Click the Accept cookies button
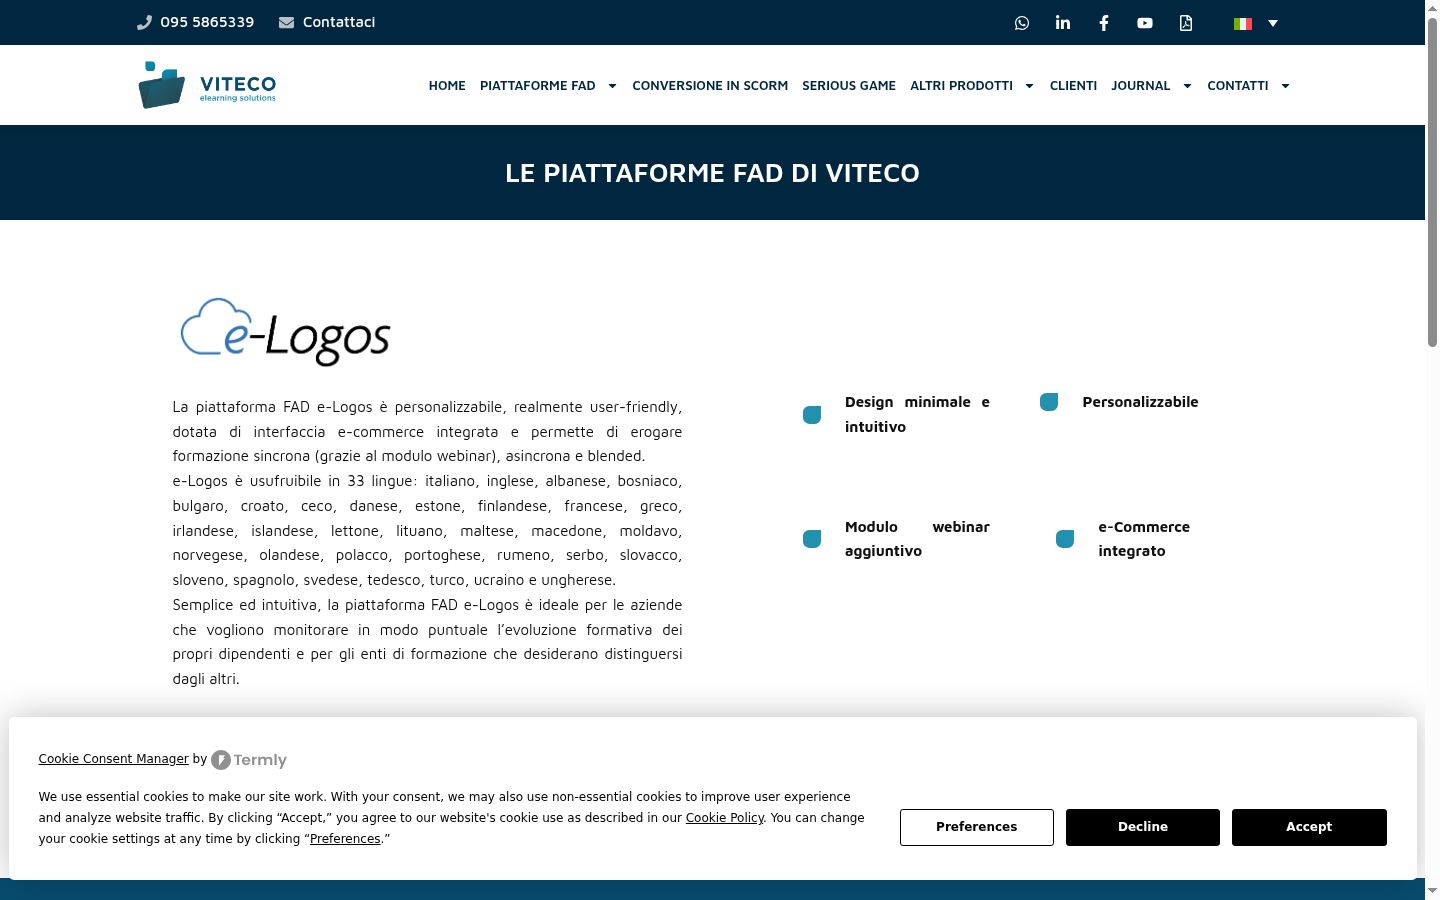 tap(1309, 827)
